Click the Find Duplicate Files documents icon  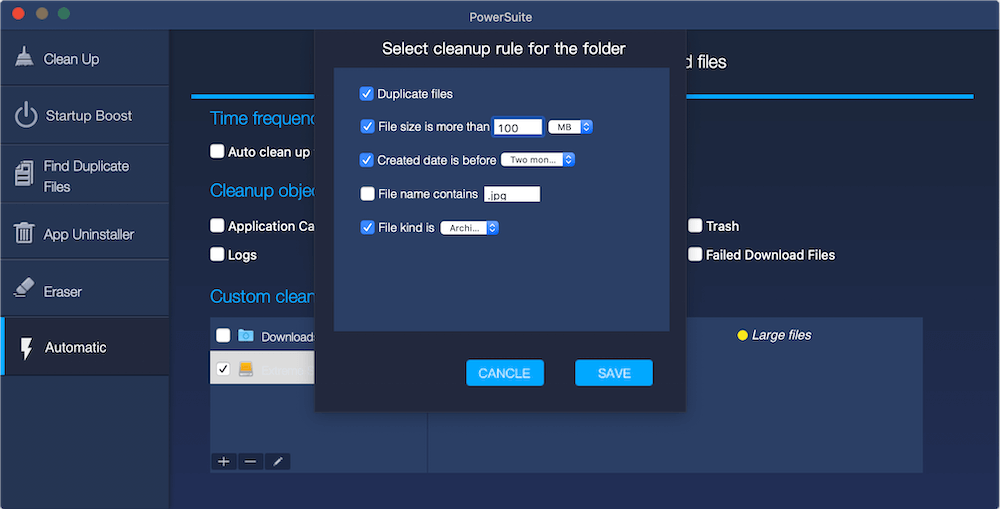[24, 173]
